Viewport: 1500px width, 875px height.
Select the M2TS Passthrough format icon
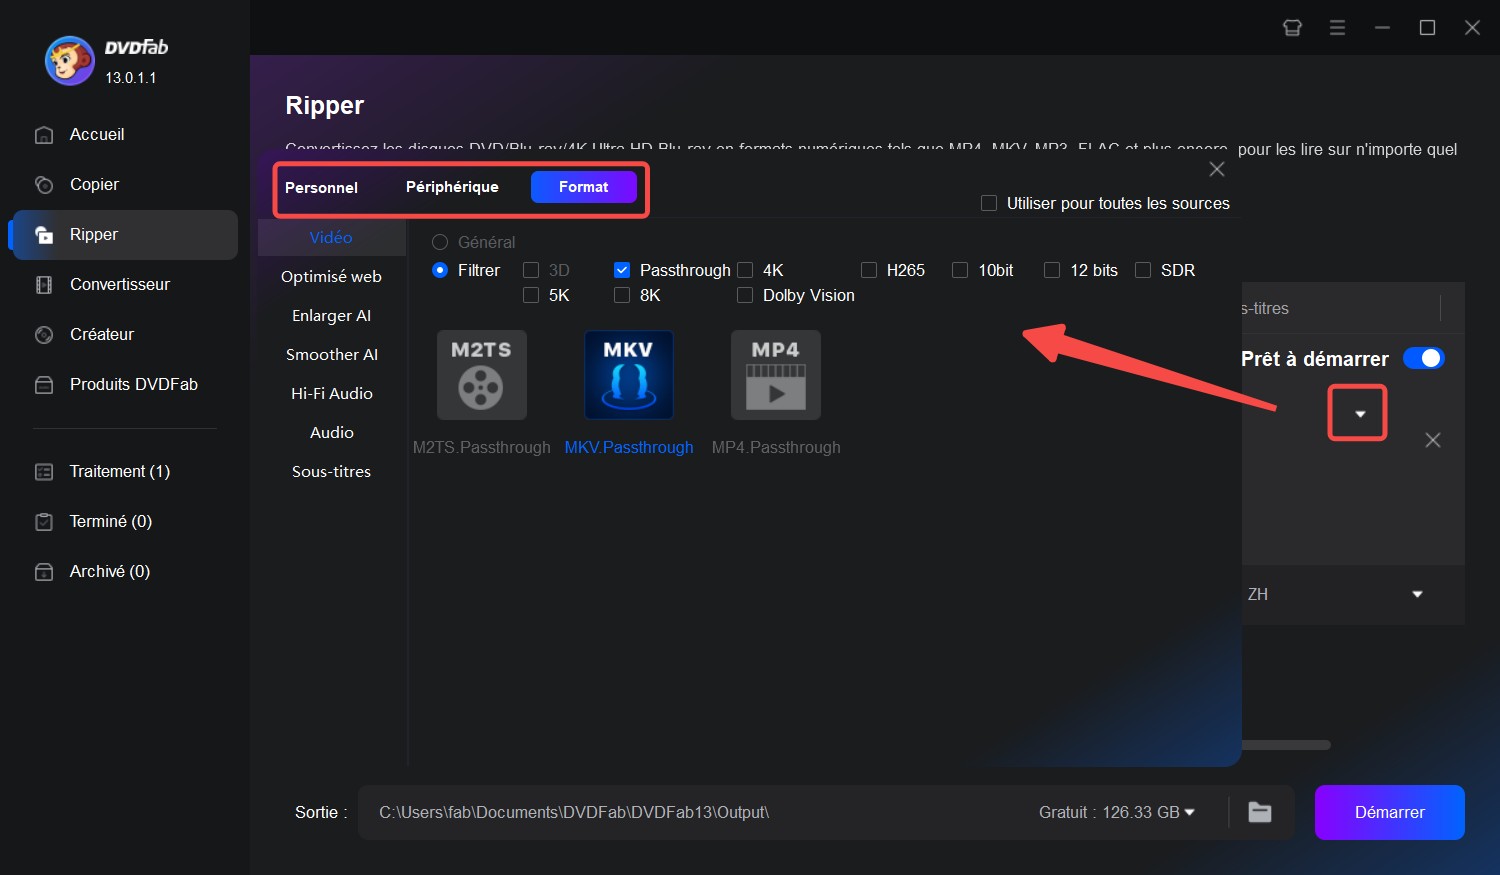[x=481, y=375]
